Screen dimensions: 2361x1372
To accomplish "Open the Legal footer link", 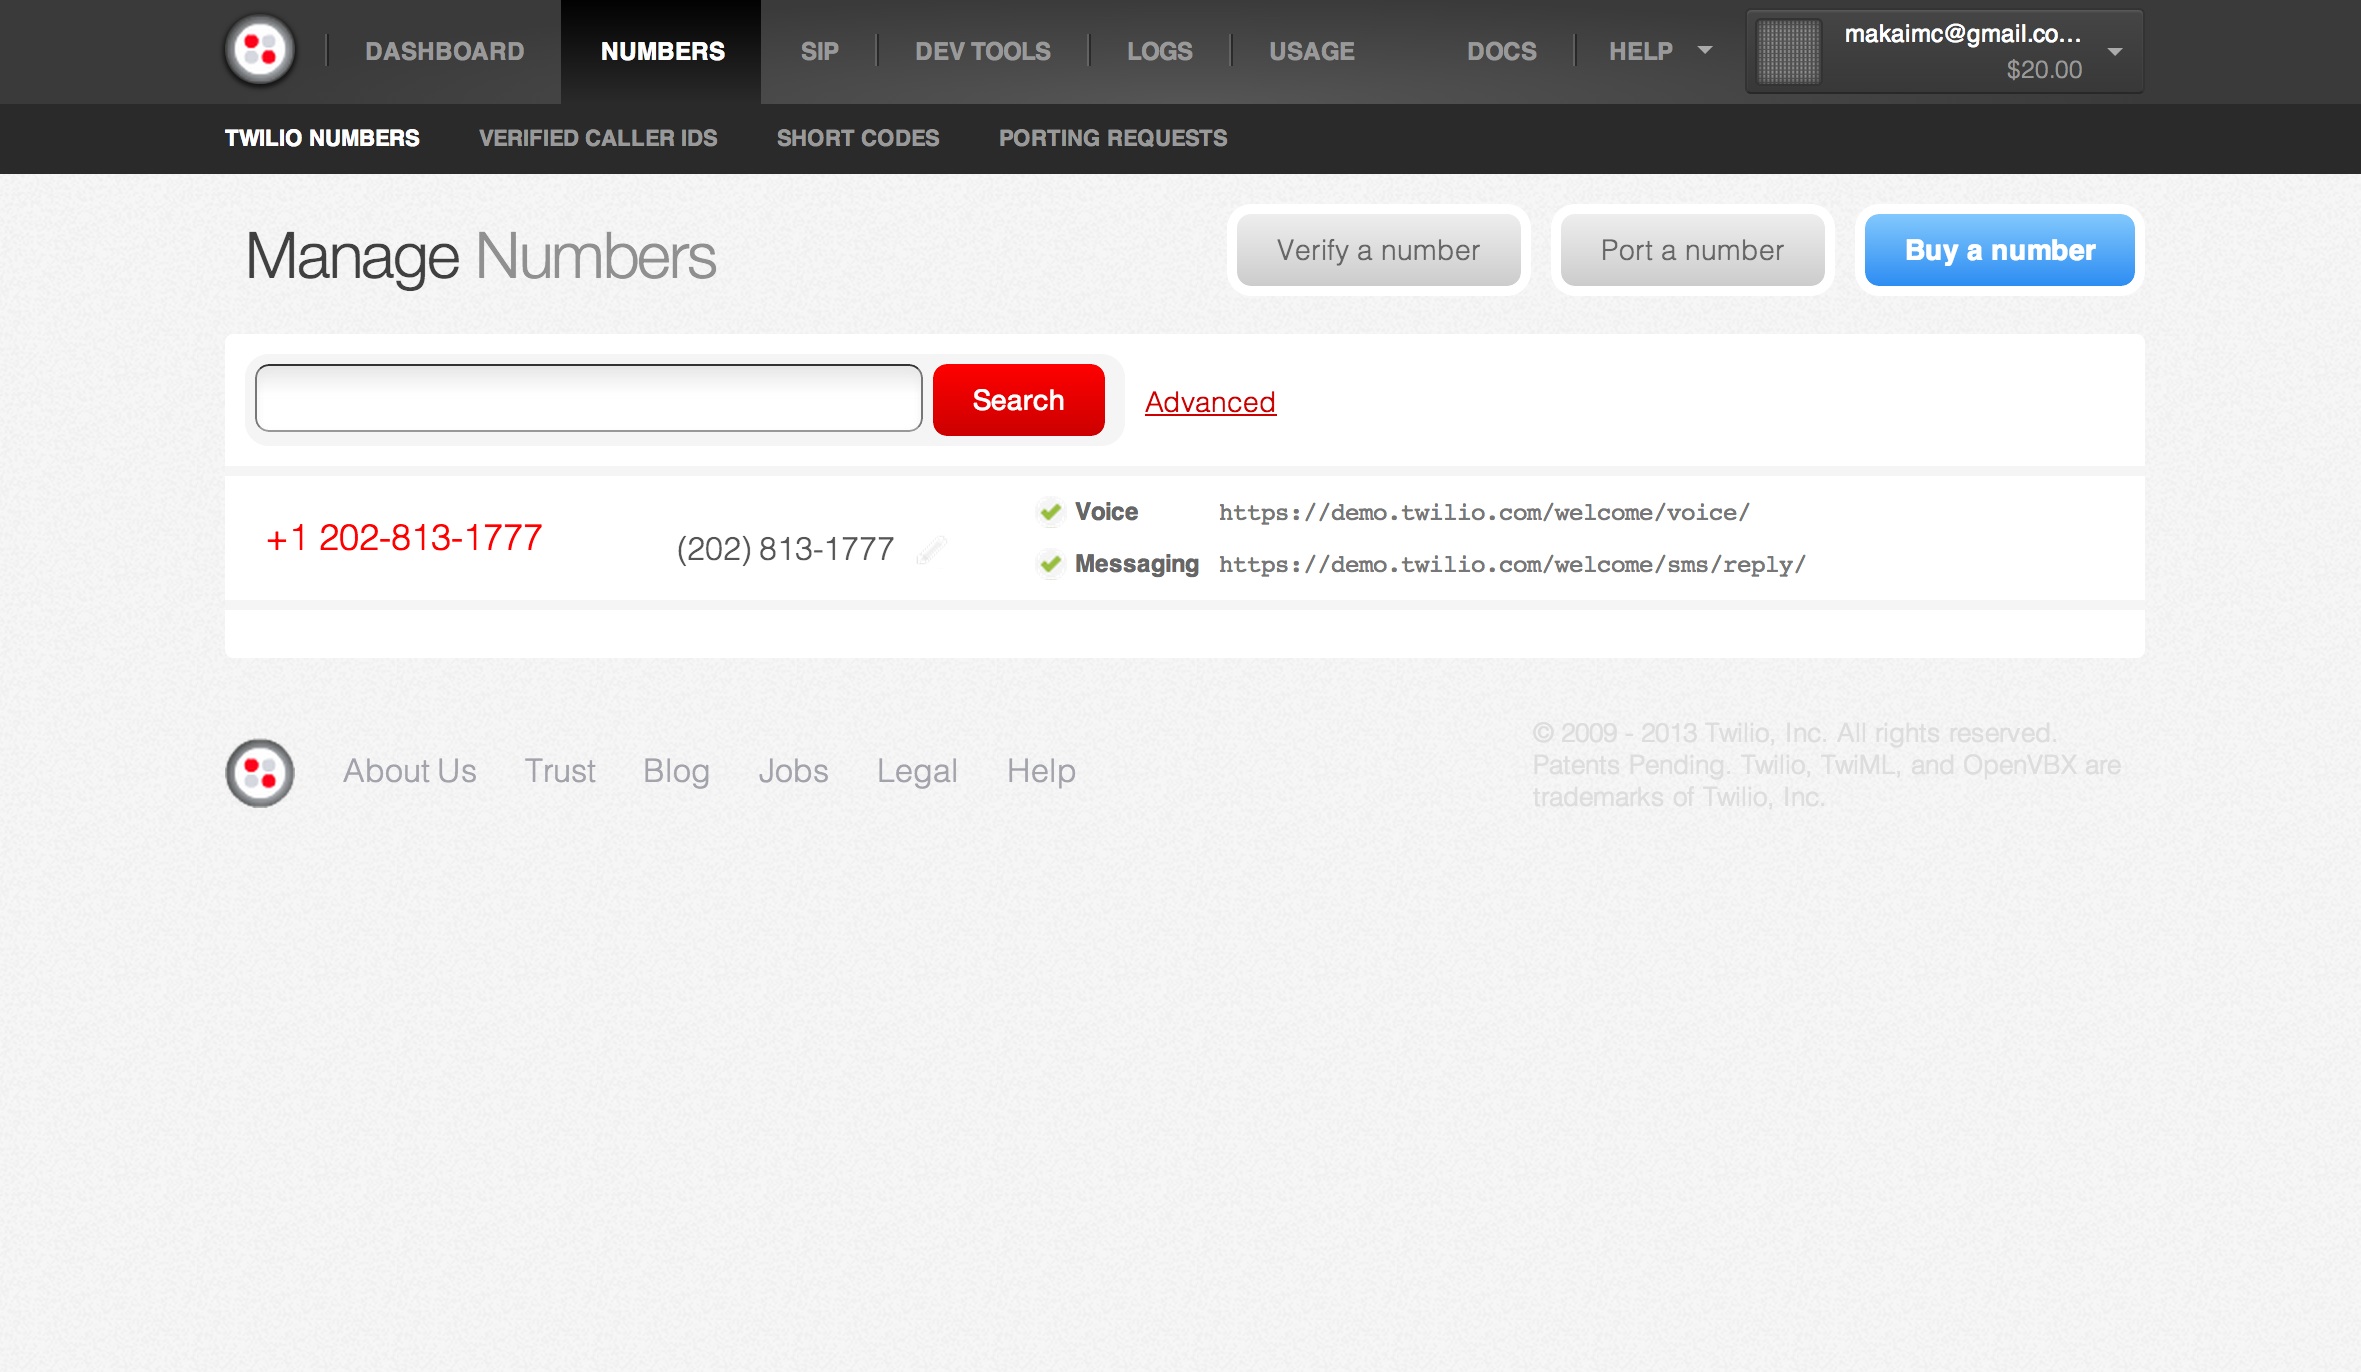I will coord(917,771).
